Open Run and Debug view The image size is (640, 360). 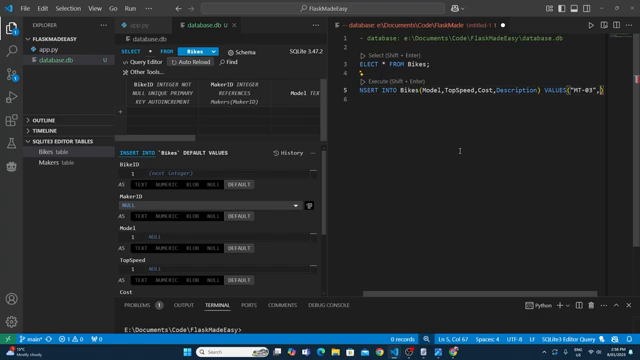point(11,97)
